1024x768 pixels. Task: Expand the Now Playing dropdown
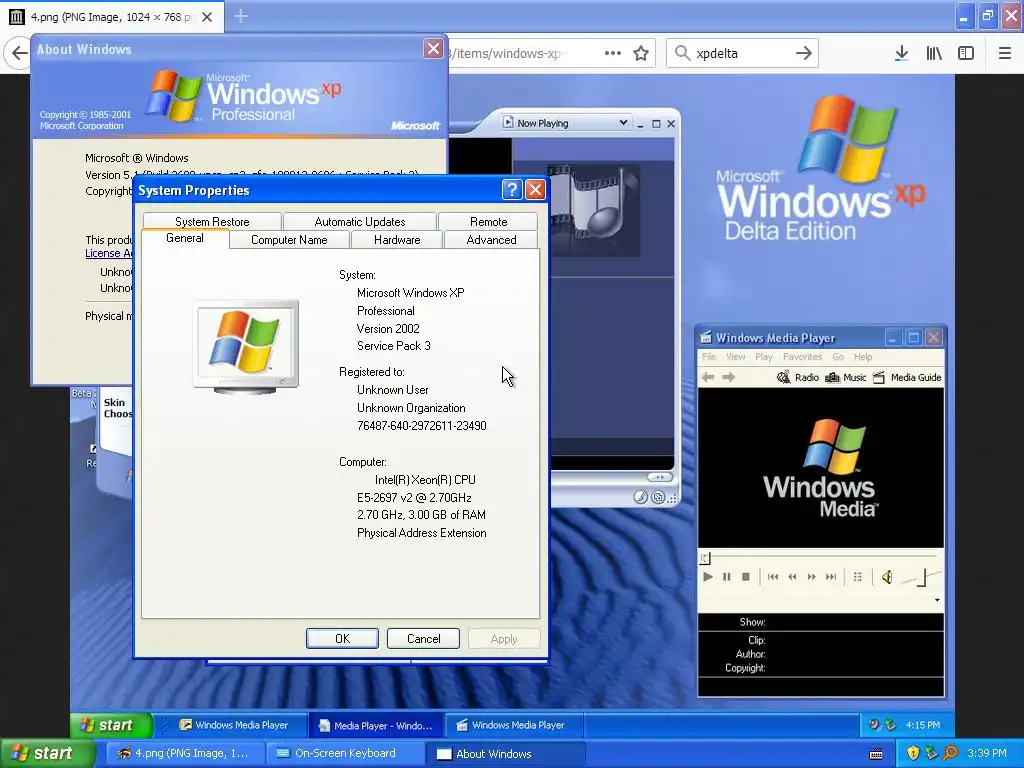623,123
